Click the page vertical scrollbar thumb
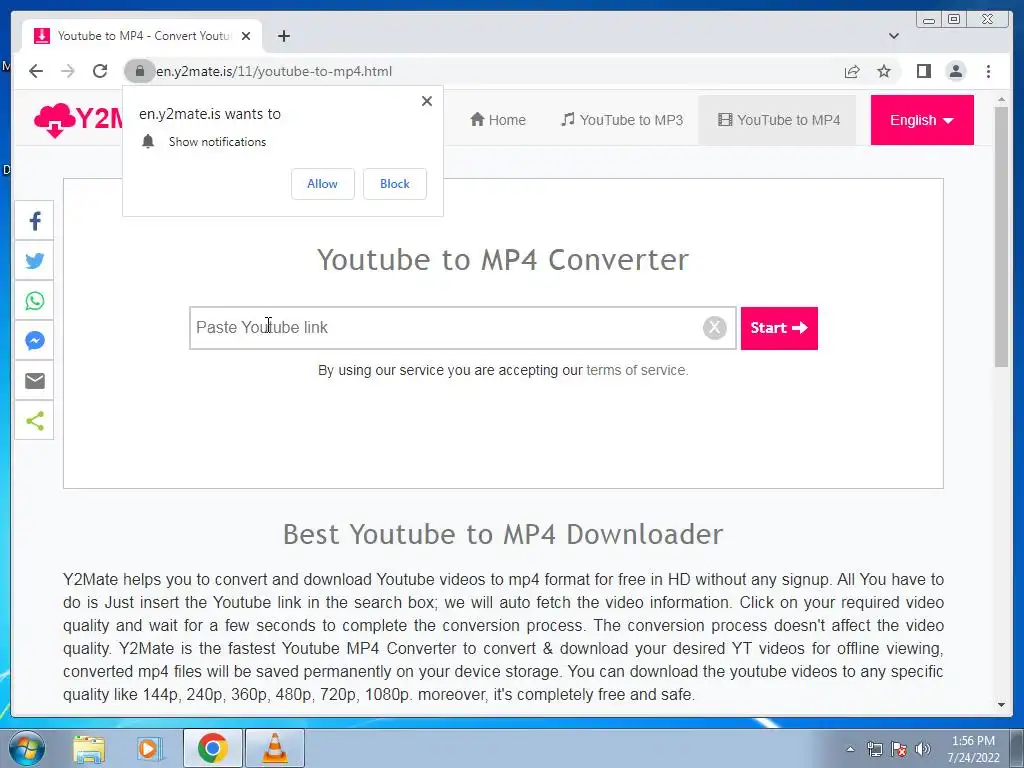1024x768 pixels. (x=1001, y=236)
